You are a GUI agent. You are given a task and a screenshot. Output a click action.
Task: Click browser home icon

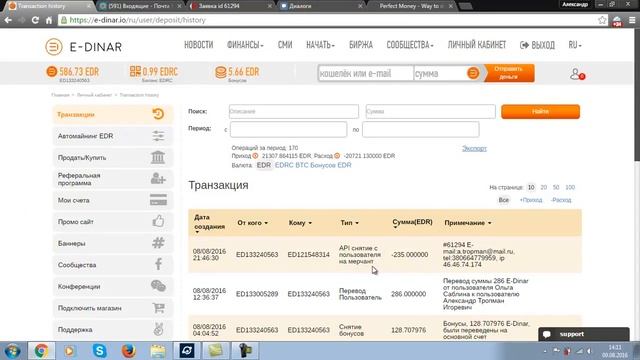pos(49,20)
